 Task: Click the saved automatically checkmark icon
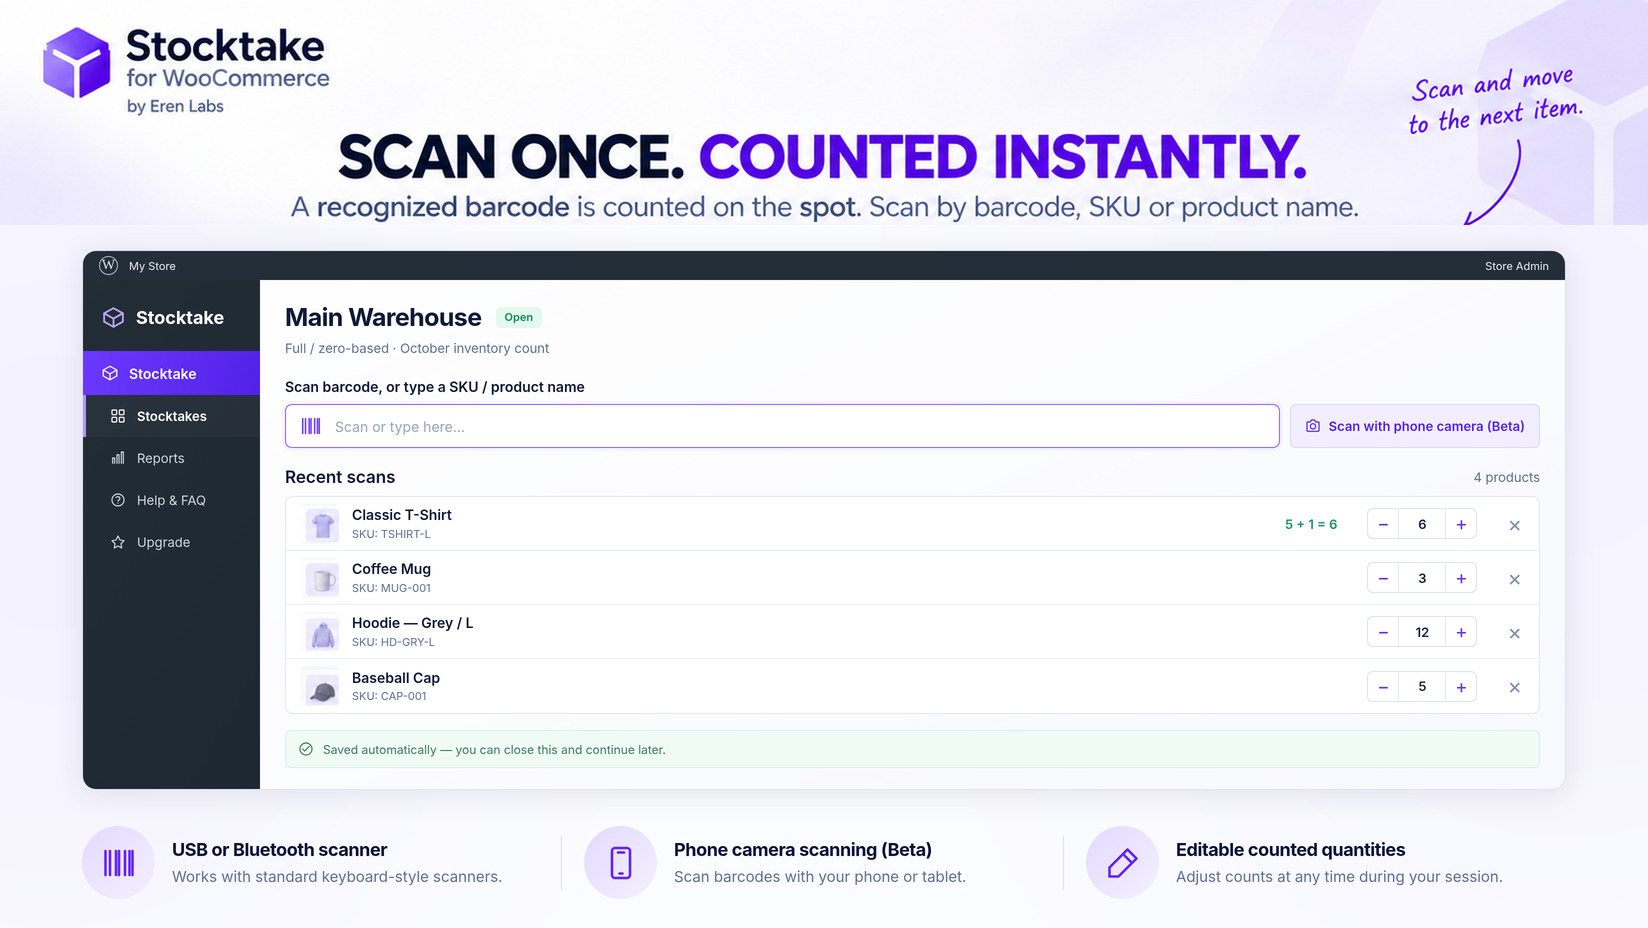coord(306,749)
